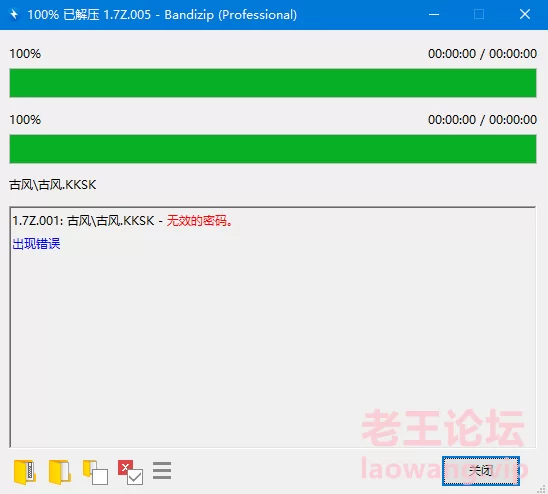
Task: Toggle the red X close-window-when-done checkbox
Action: click(130, 472)
